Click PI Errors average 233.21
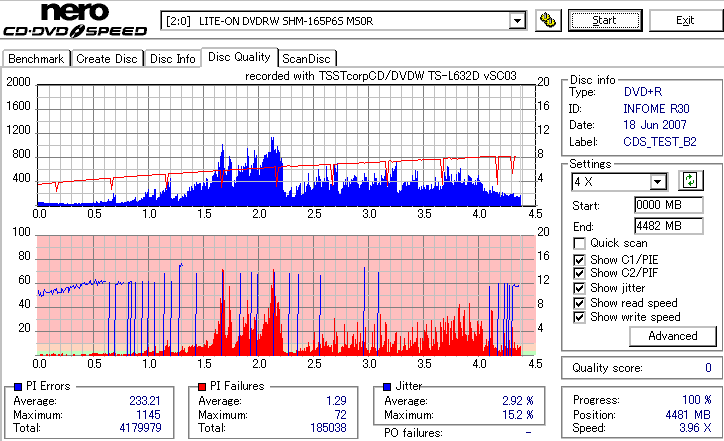The image size is (724, 441). tap(145, 401)
